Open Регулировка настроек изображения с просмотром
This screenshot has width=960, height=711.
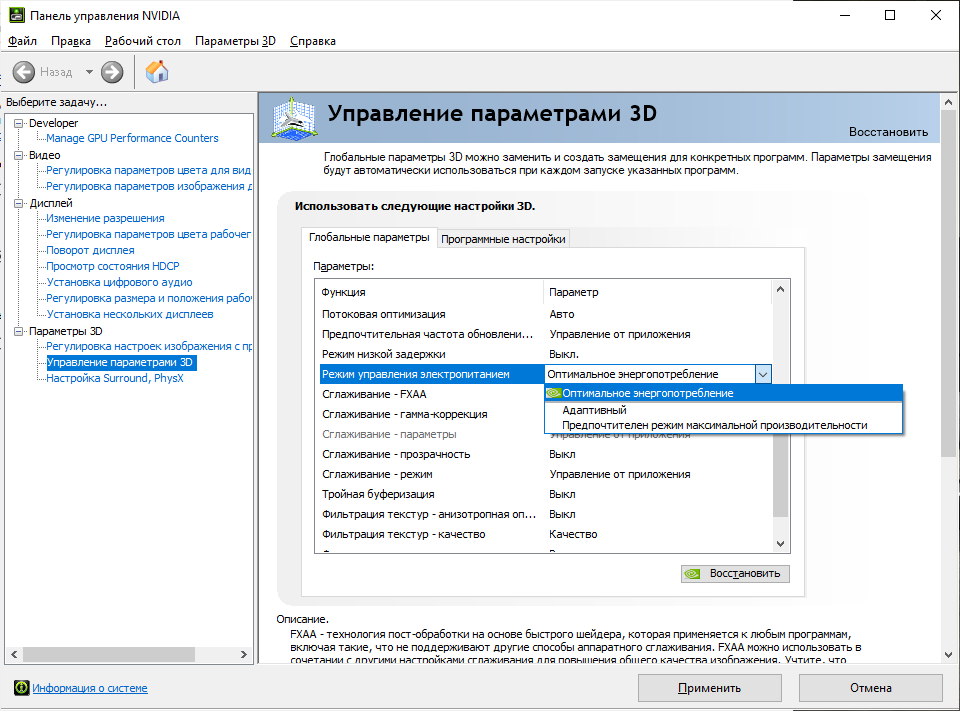point(149,346)
